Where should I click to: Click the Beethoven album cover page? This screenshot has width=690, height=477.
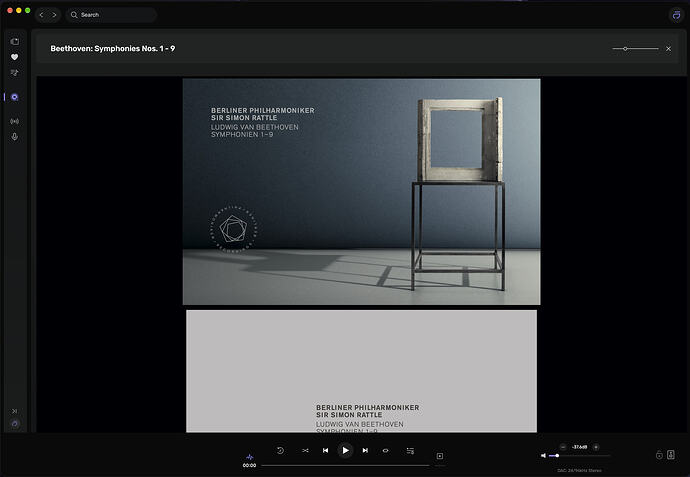pyautogui.click(x=361, y=191)
